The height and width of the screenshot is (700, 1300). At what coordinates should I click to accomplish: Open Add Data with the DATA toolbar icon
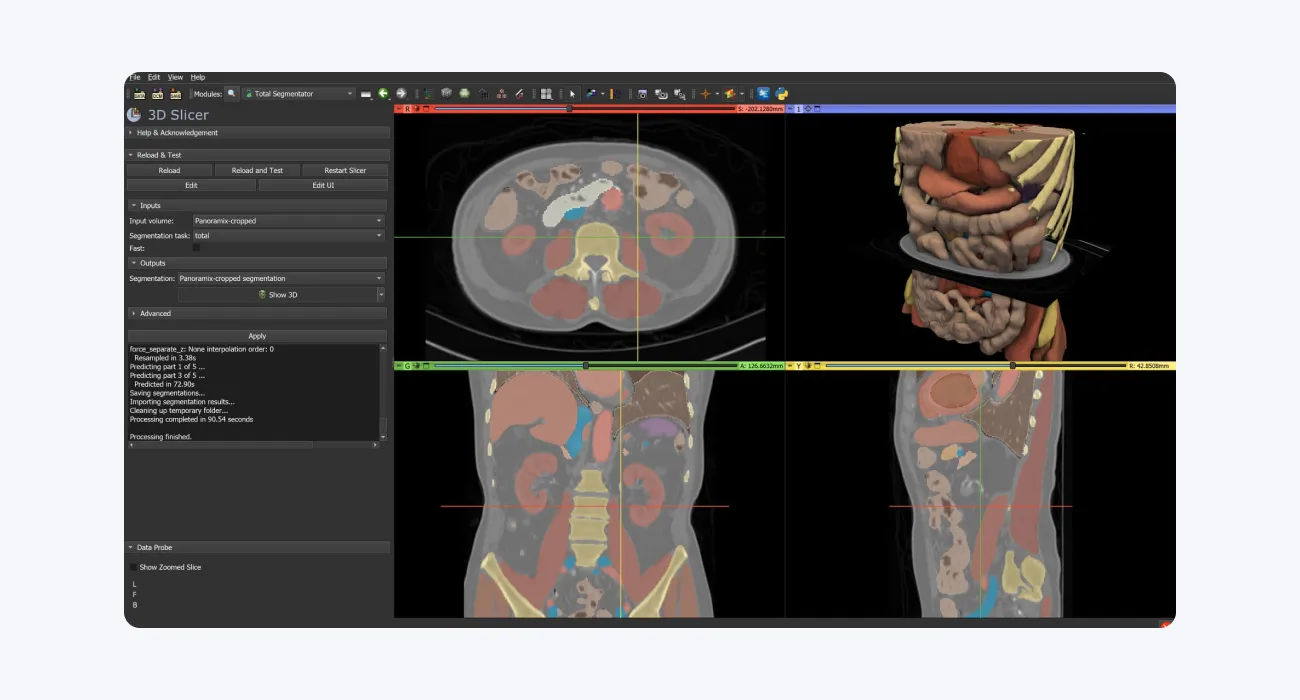pos(138,93)
